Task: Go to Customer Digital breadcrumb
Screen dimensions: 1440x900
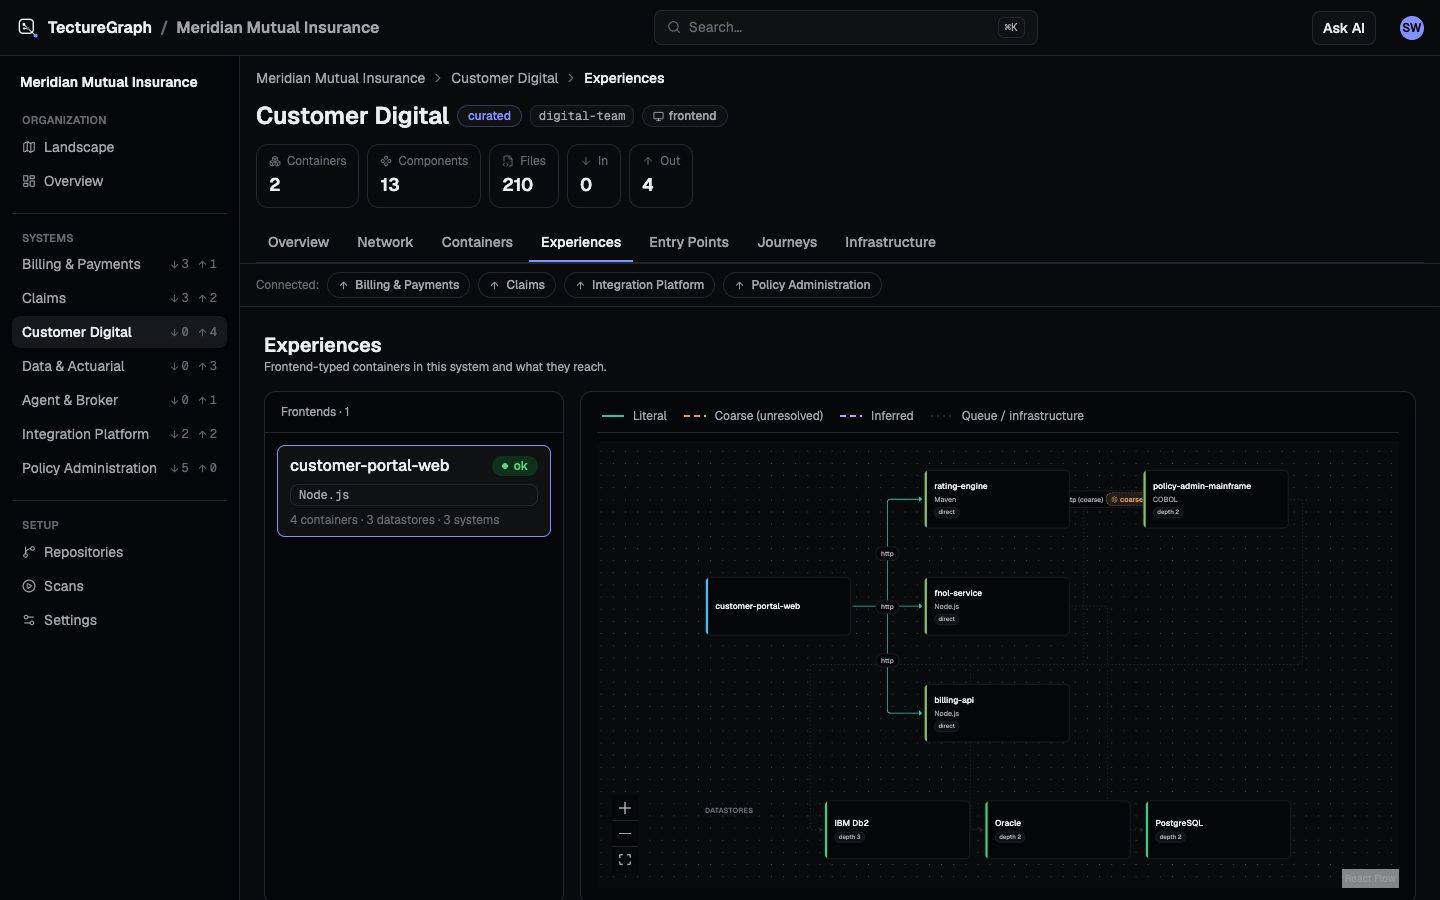Action: point(504,79)
